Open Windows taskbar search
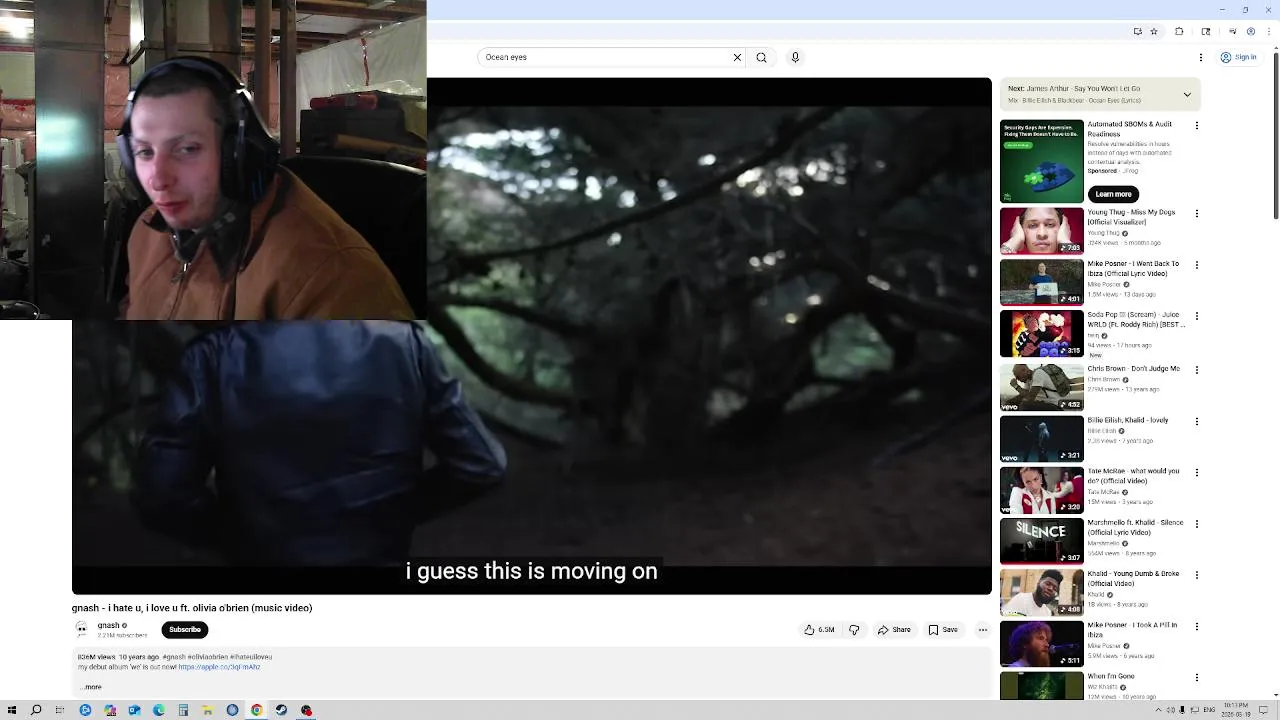 click(36, 710)
